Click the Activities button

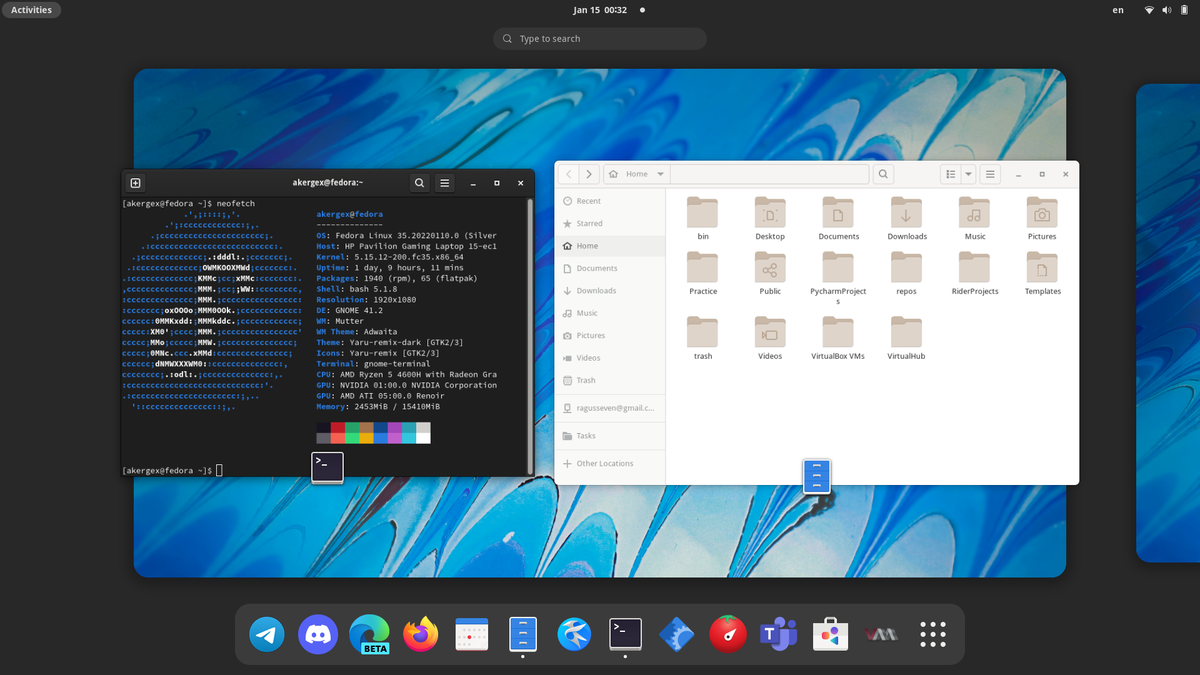[x=31, y=10]
